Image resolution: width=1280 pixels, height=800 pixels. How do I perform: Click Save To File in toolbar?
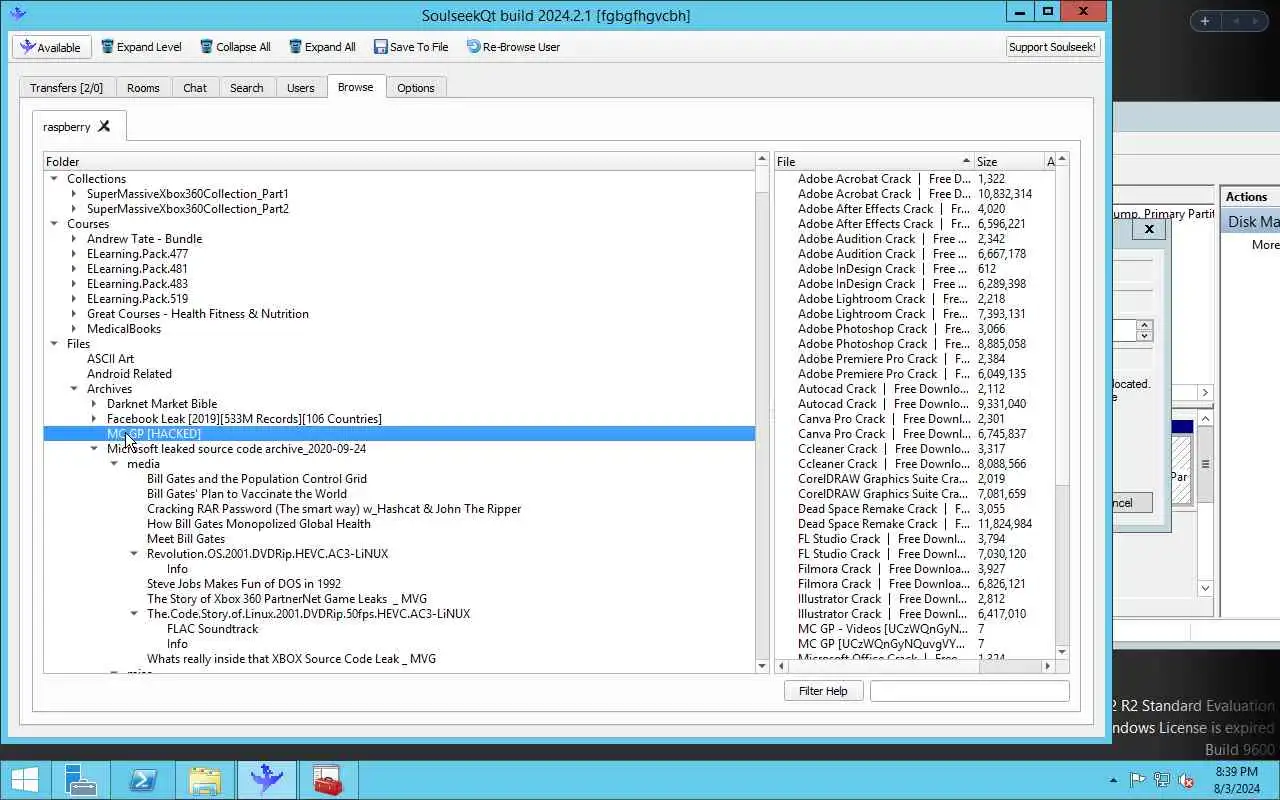click(411, 47)
